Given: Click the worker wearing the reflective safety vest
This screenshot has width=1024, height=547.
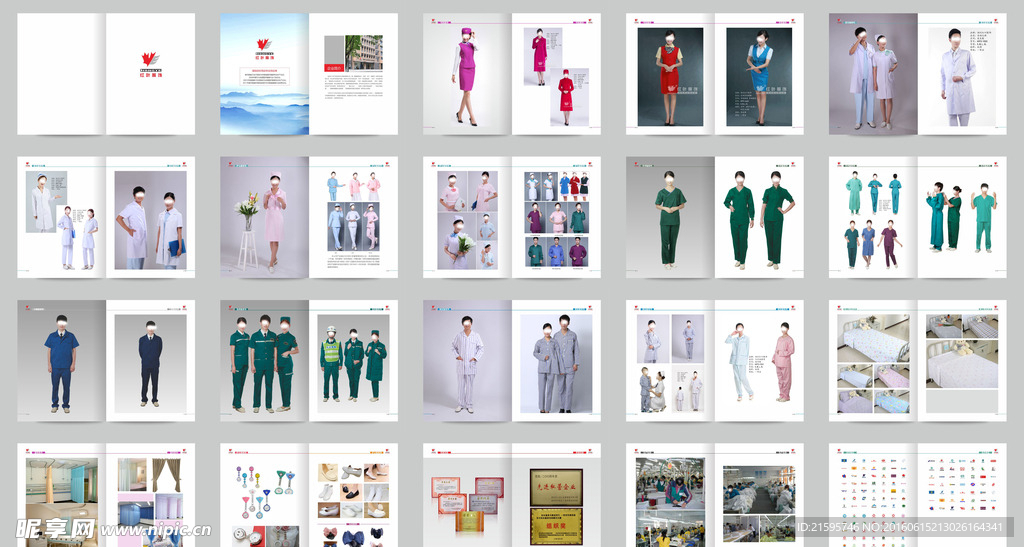Looking at the screenshot, I should (x=331, y=362).
